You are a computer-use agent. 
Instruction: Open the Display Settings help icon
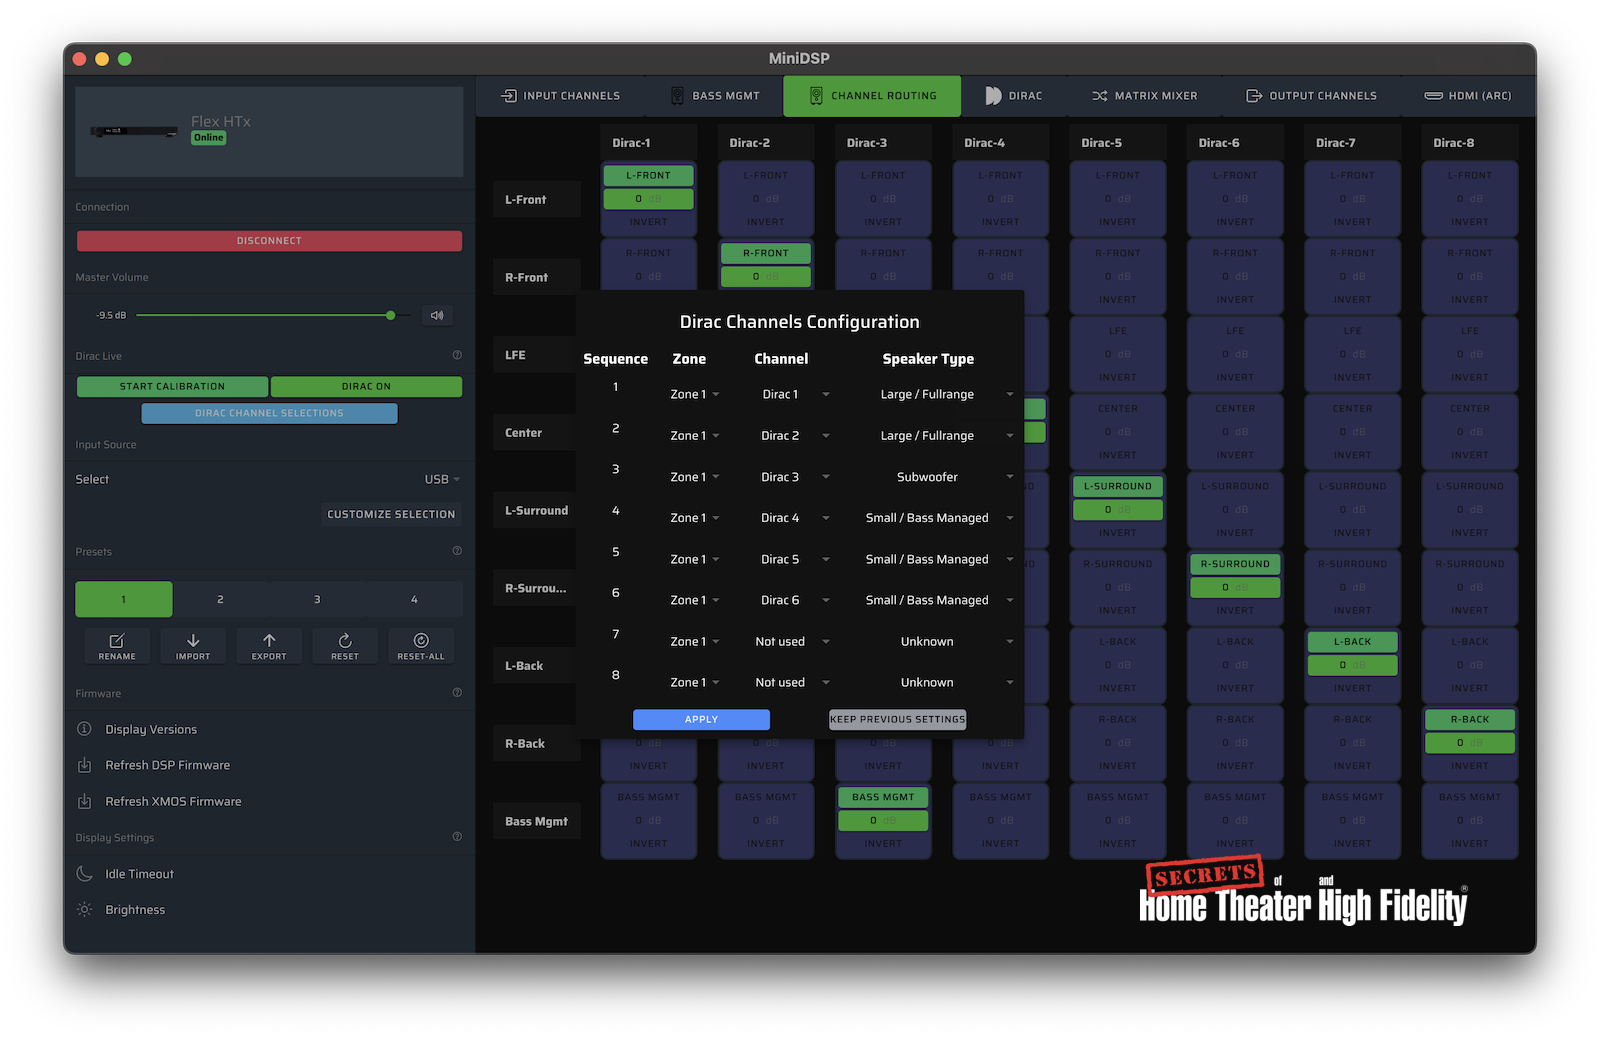(457, 836)
